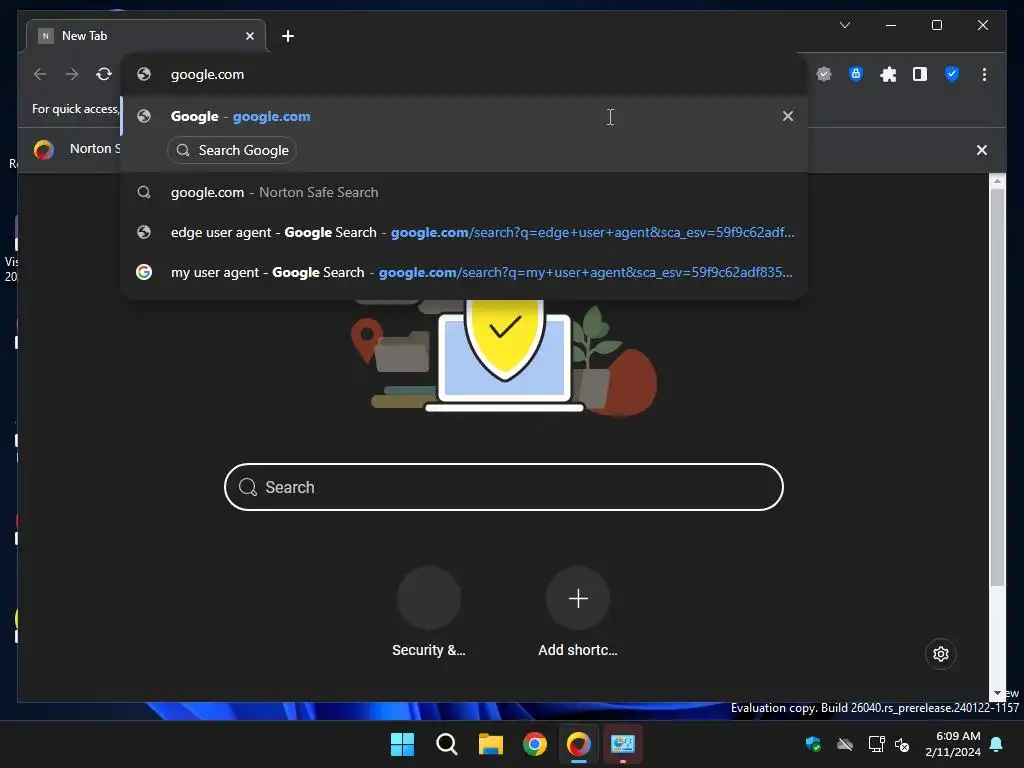Viewport: 1024px width, 768px height.
Task: Open the tab search chevron in the title bar
Action: click(x=844, y=25)
